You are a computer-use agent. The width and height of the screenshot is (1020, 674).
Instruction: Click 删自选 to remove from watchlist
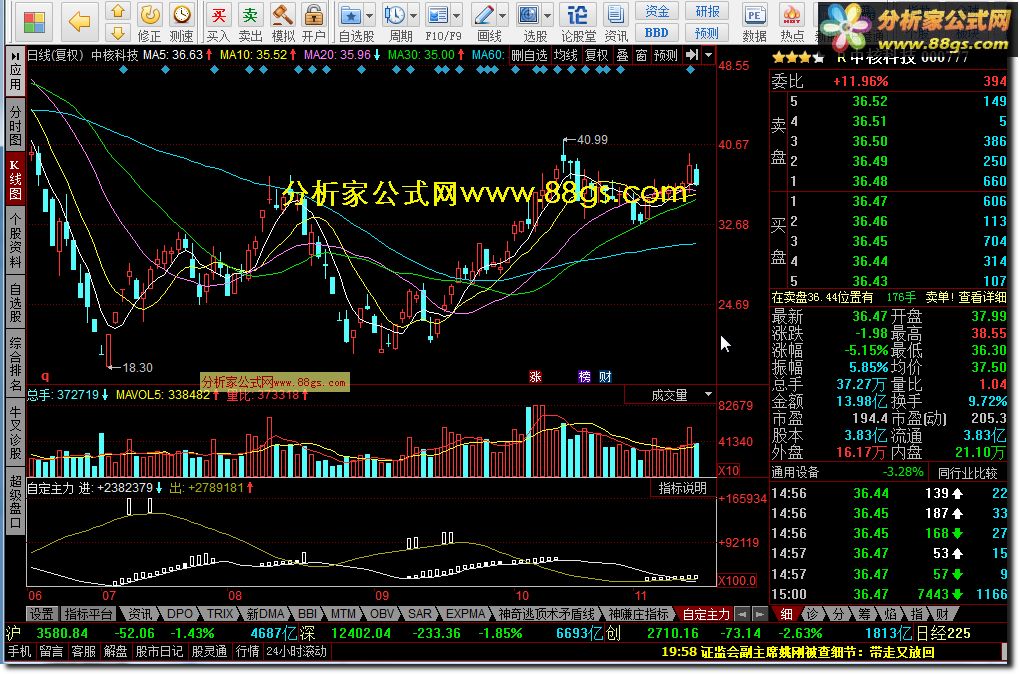(530, 55)
